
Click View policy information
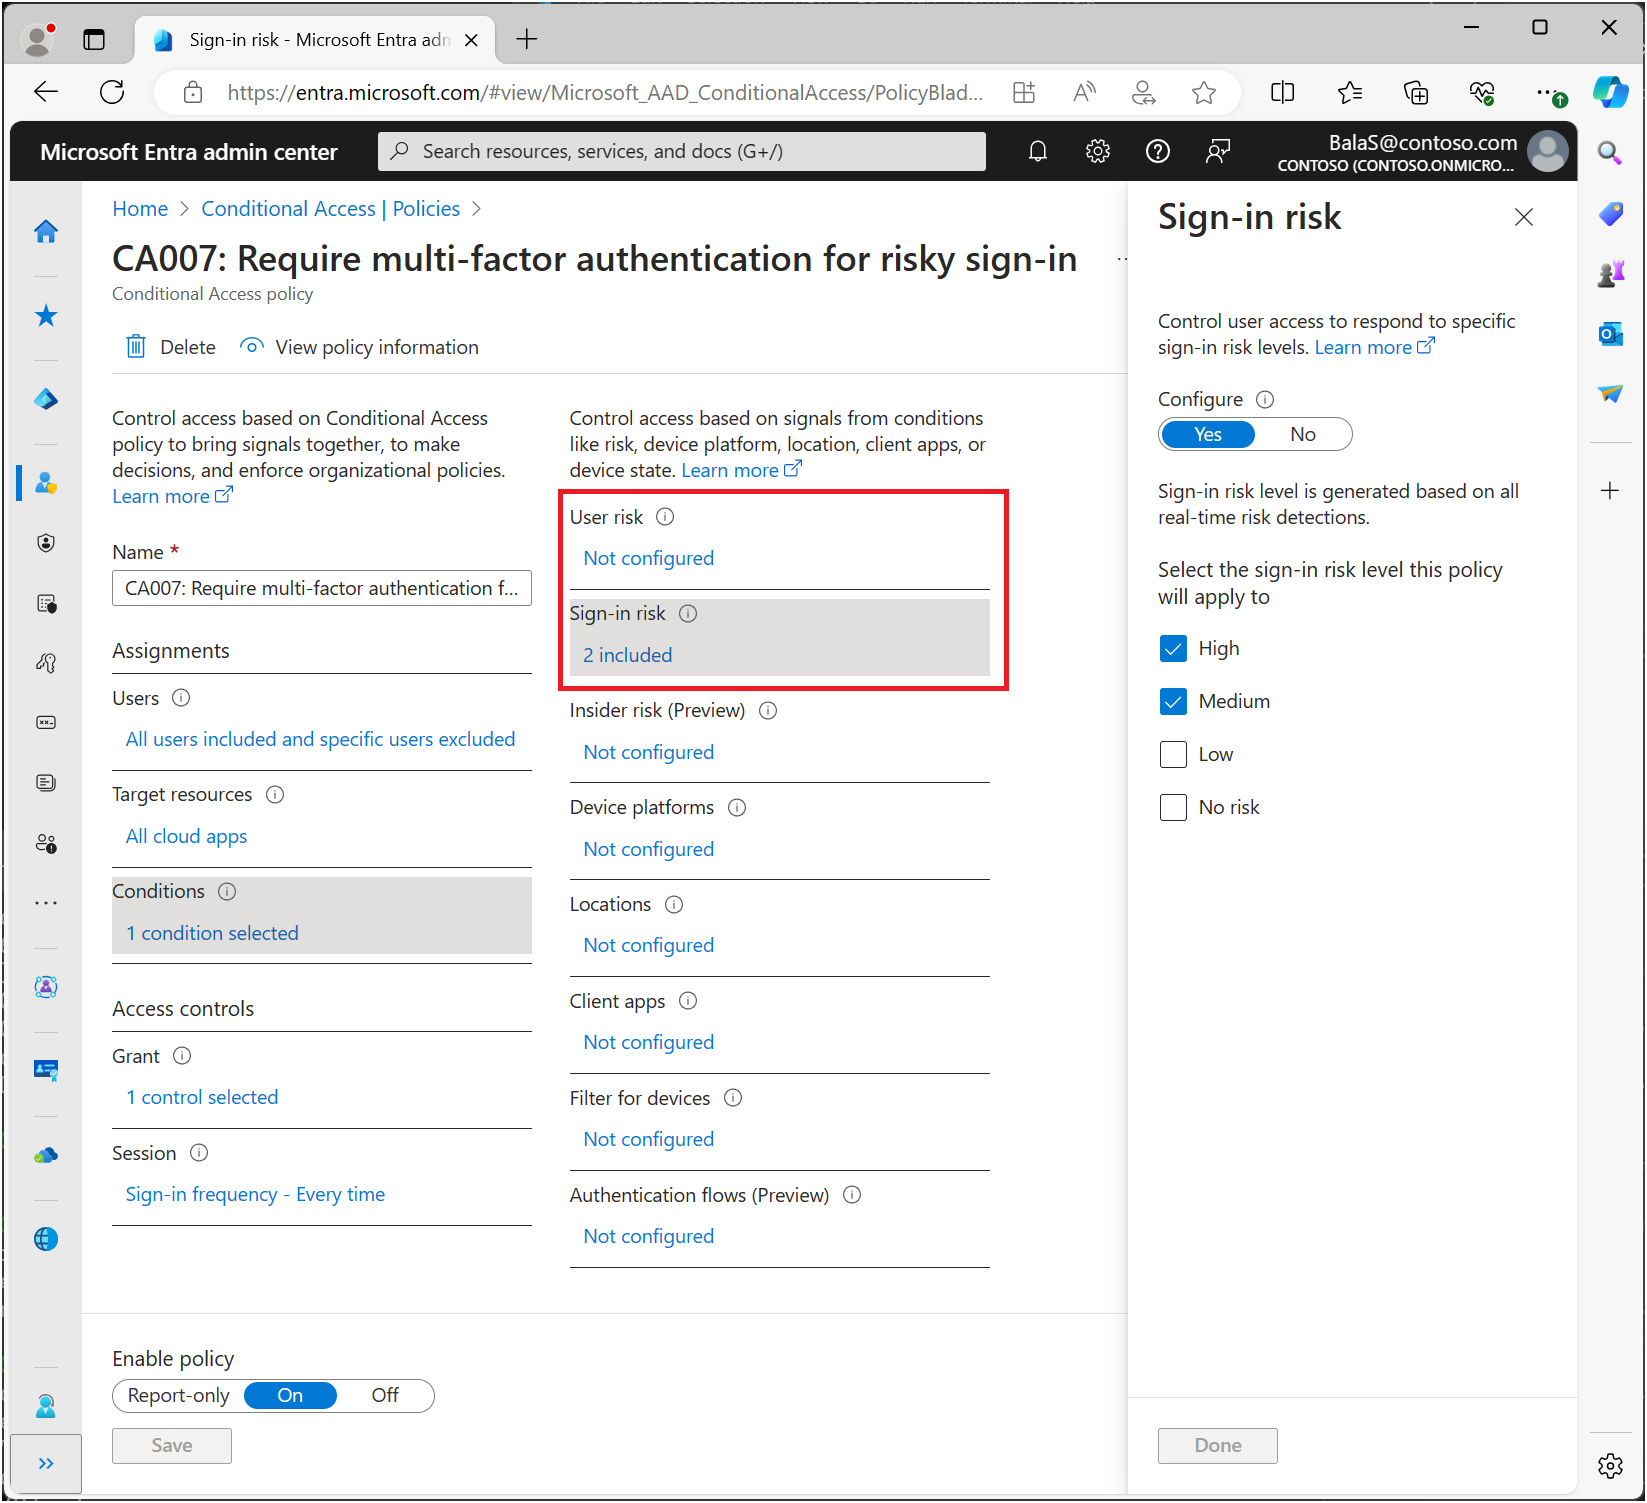376,347
